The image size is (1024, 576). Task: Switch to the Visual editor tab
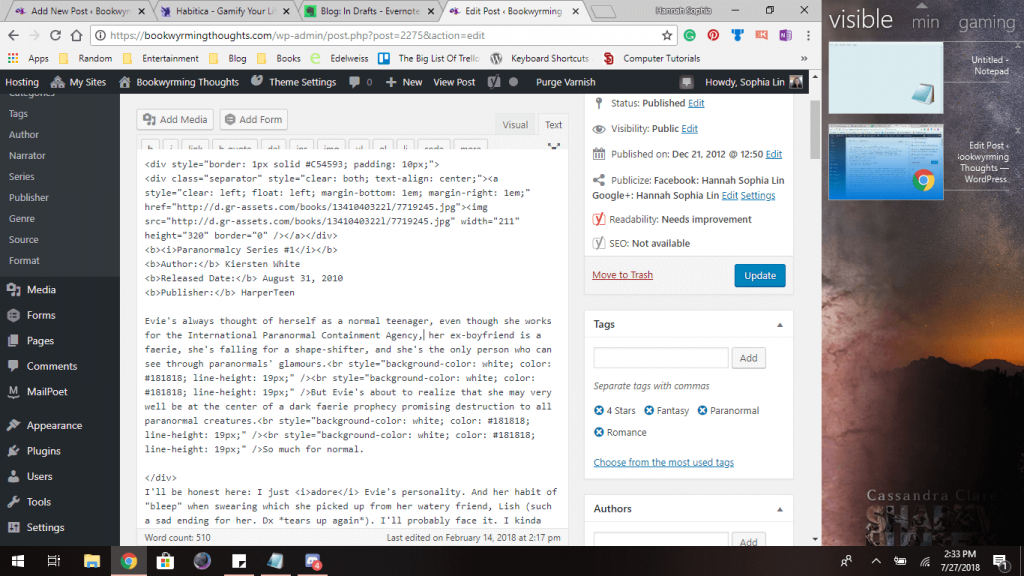tap(515, 125)
